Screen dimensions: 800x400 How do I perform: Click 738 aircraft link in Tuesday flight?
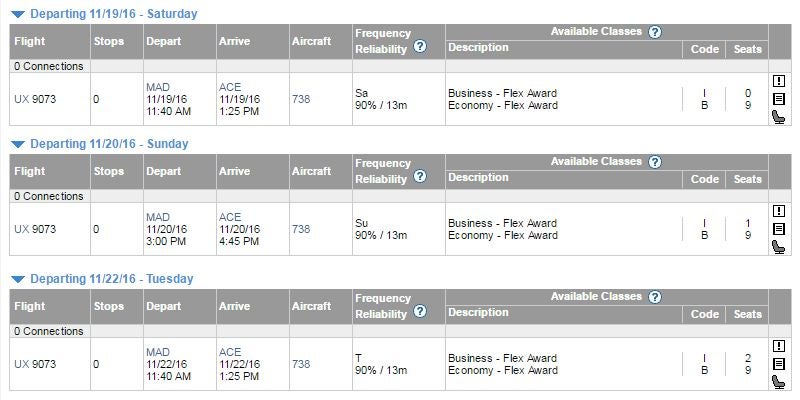[301, 364]
